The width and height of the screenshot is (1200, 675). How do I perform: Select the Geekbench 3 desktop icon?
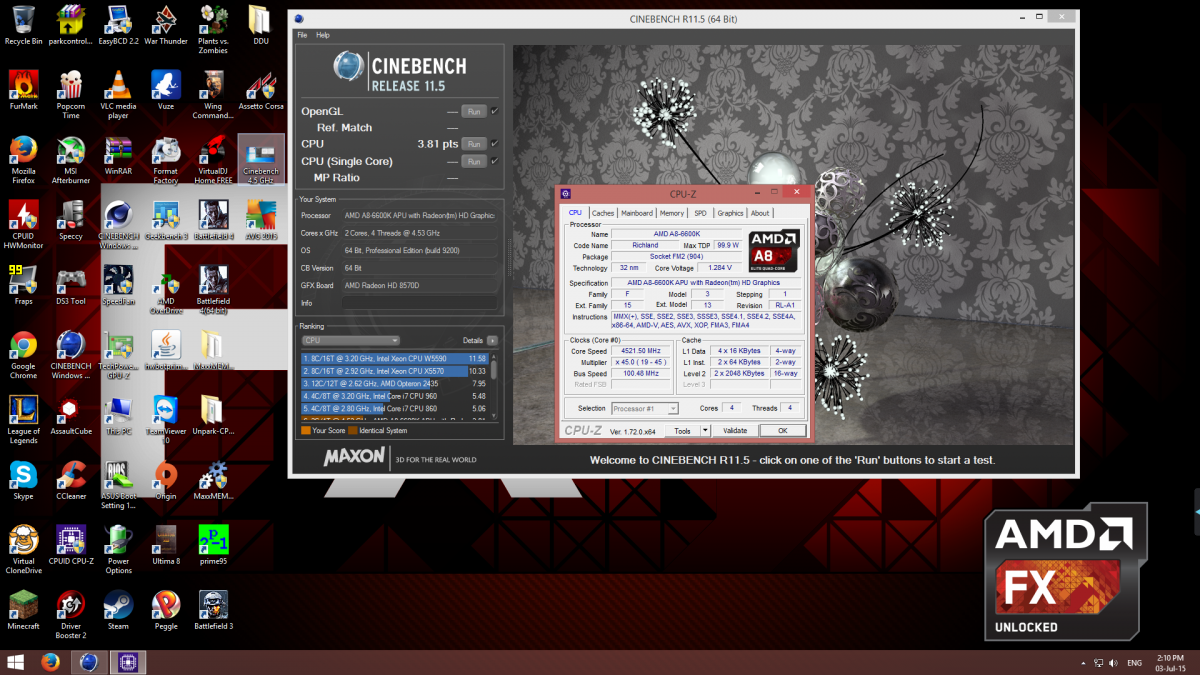coord(166,221)
